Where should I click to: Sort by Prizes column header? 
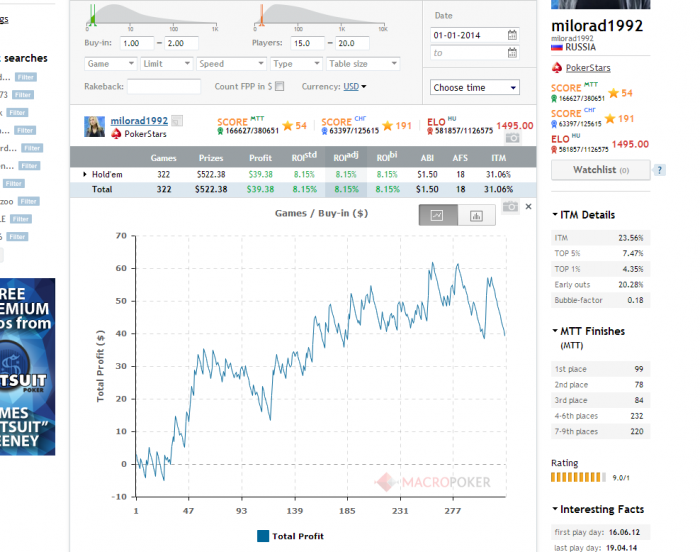click(x=211, y=158)
